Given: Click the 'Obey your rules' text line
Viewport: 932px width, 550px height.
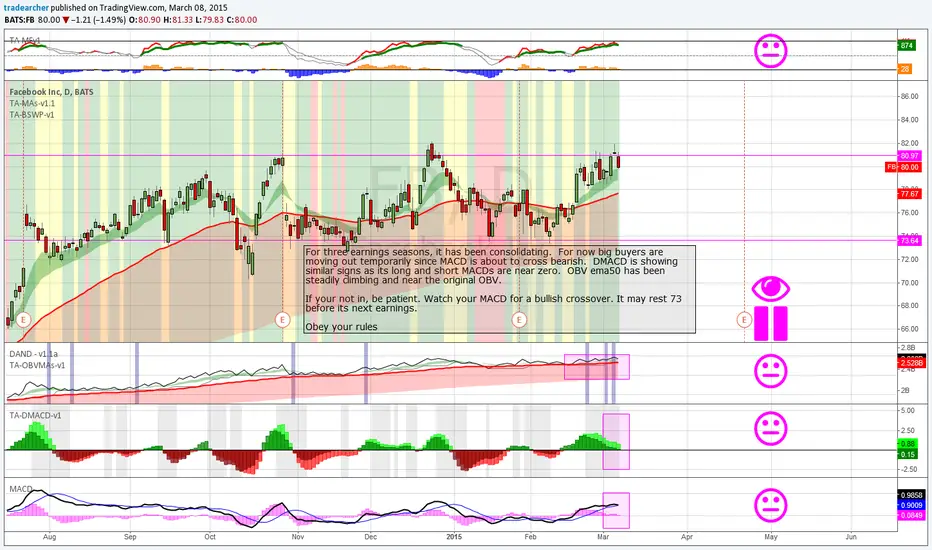Looking at the screenshot, I should [341, 326].
